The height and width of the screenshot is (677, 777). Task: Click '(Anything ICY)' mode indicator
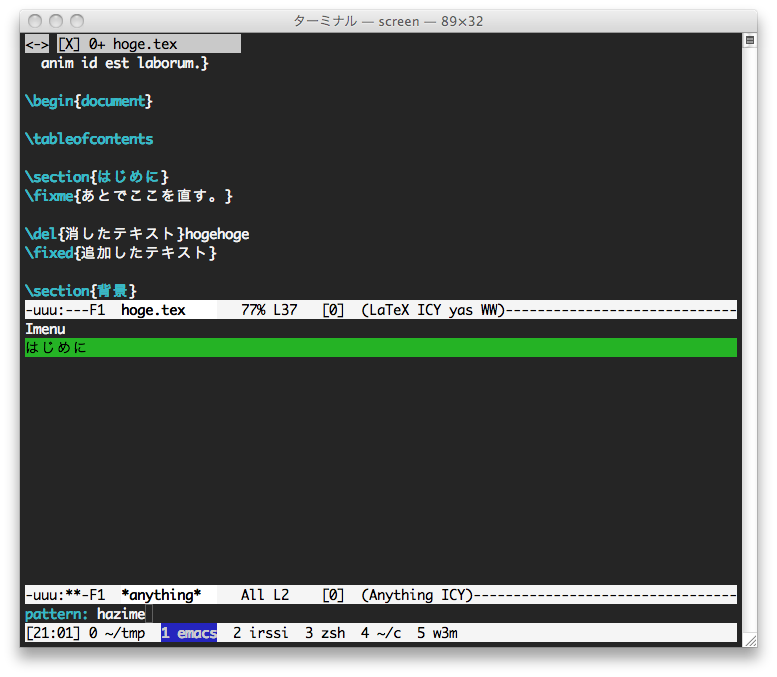point(417,595)
